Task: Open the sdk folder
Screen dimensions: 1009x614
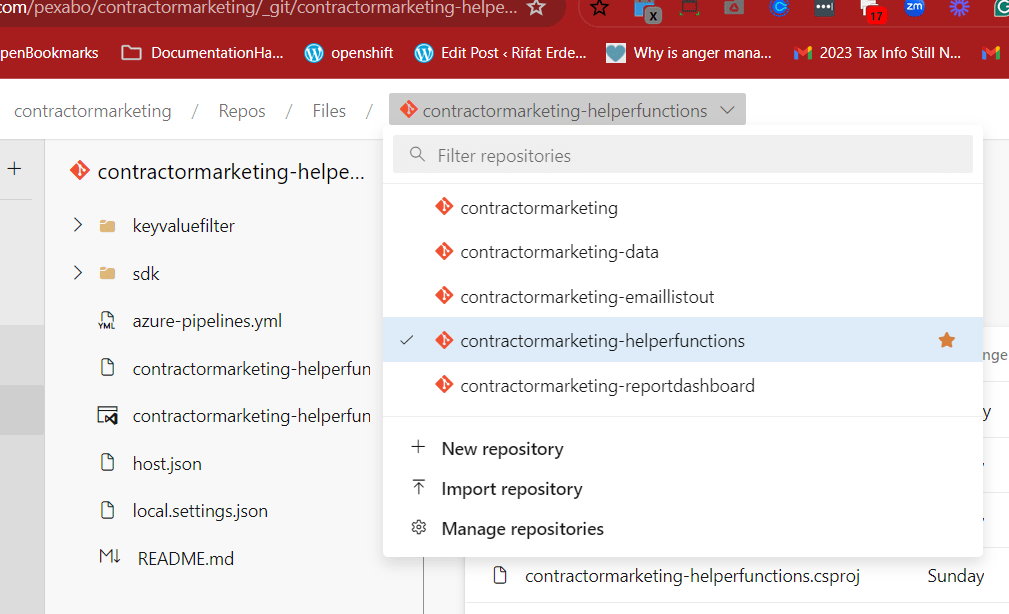Action: (x=145, y=274)
